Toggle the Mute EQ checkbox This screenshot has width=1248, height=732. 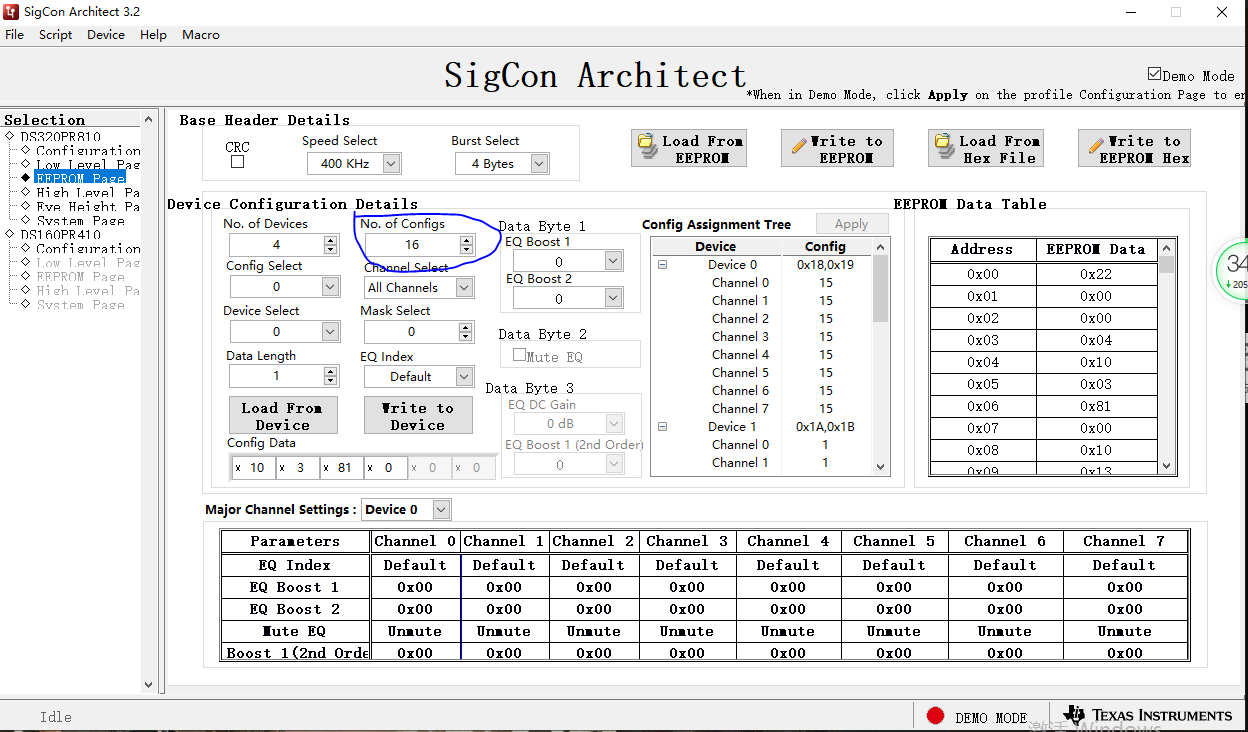click(519, 355)
